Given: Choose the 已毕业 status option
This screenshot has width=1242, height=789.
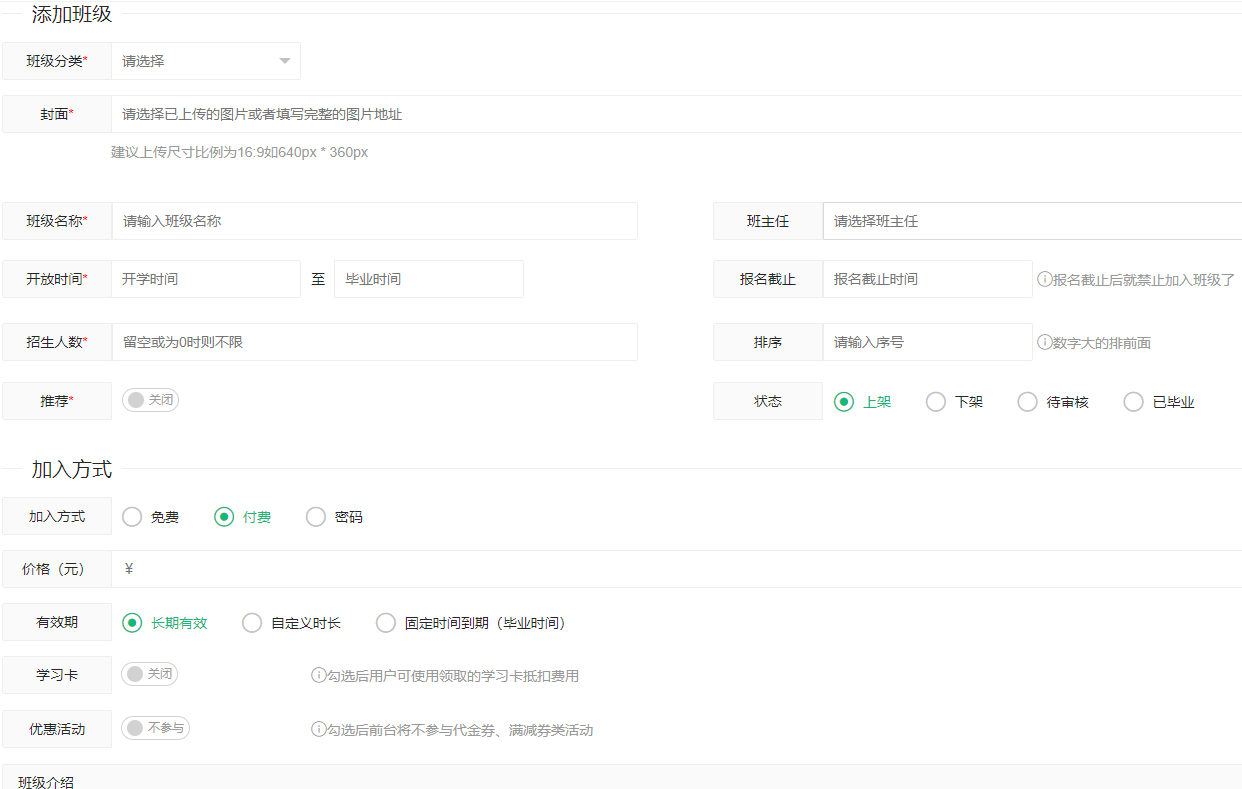Looking at the screenshot, I should point(1133,402).
